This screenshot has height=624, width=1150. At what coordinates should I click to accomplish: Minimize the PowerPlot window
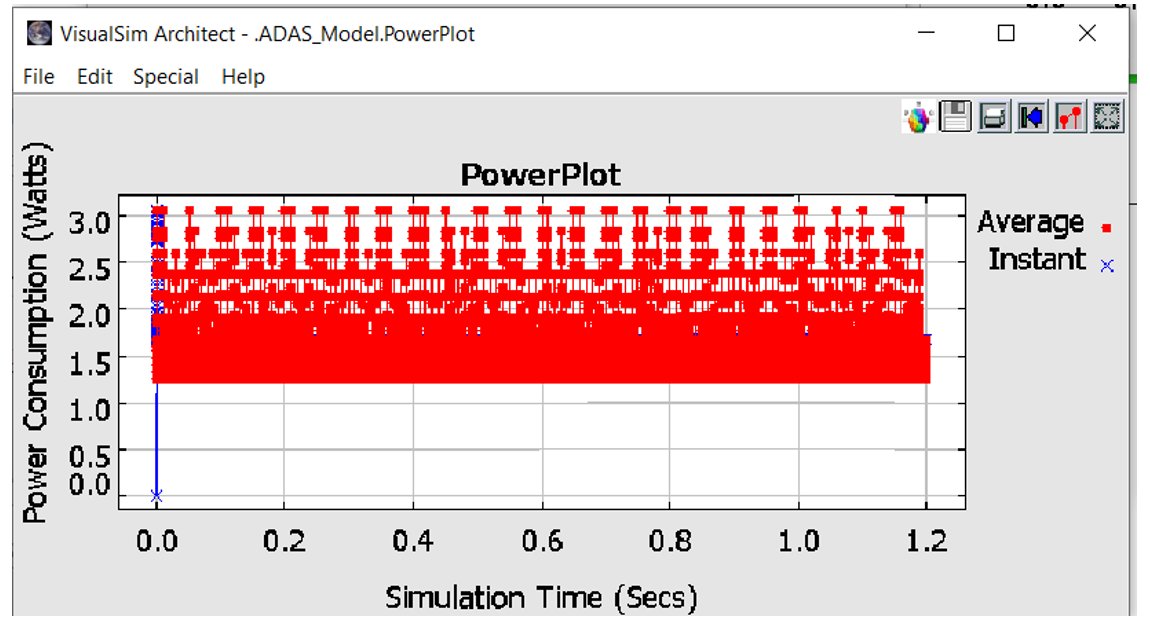click(x=926, y=33)
